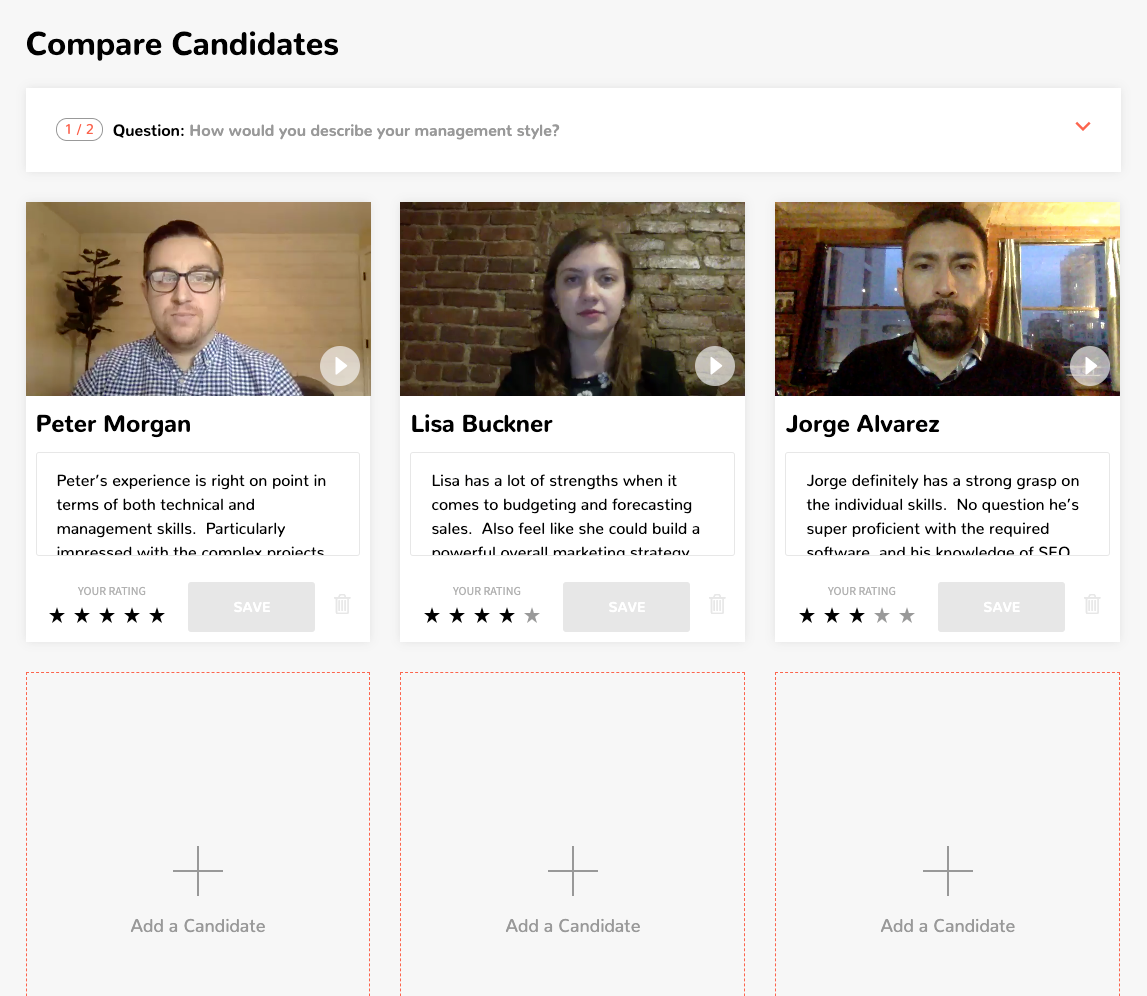The height and width of the screenshot is (996, 1147).
Task: Remove Jorge Alvarez using the trash icon
Action: [1092, 604]
